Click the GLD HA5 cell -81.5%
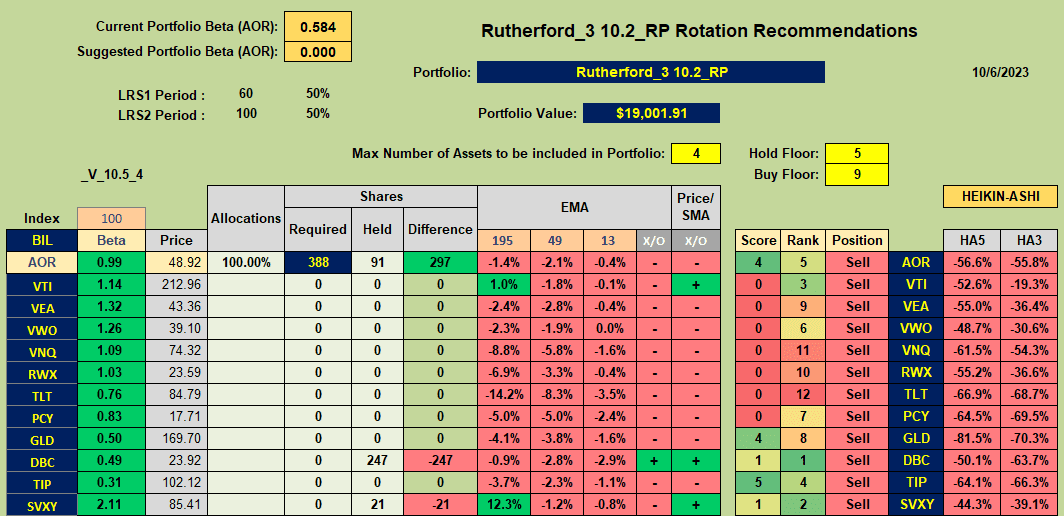 (x=971, y=438)
